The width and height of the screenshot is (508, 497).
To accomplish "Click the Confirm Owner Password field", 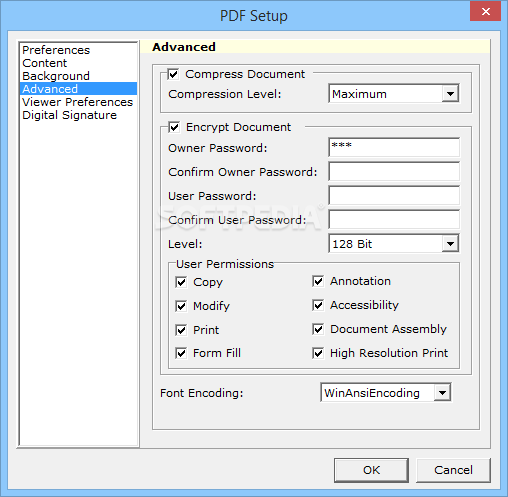I will point(394,171).
